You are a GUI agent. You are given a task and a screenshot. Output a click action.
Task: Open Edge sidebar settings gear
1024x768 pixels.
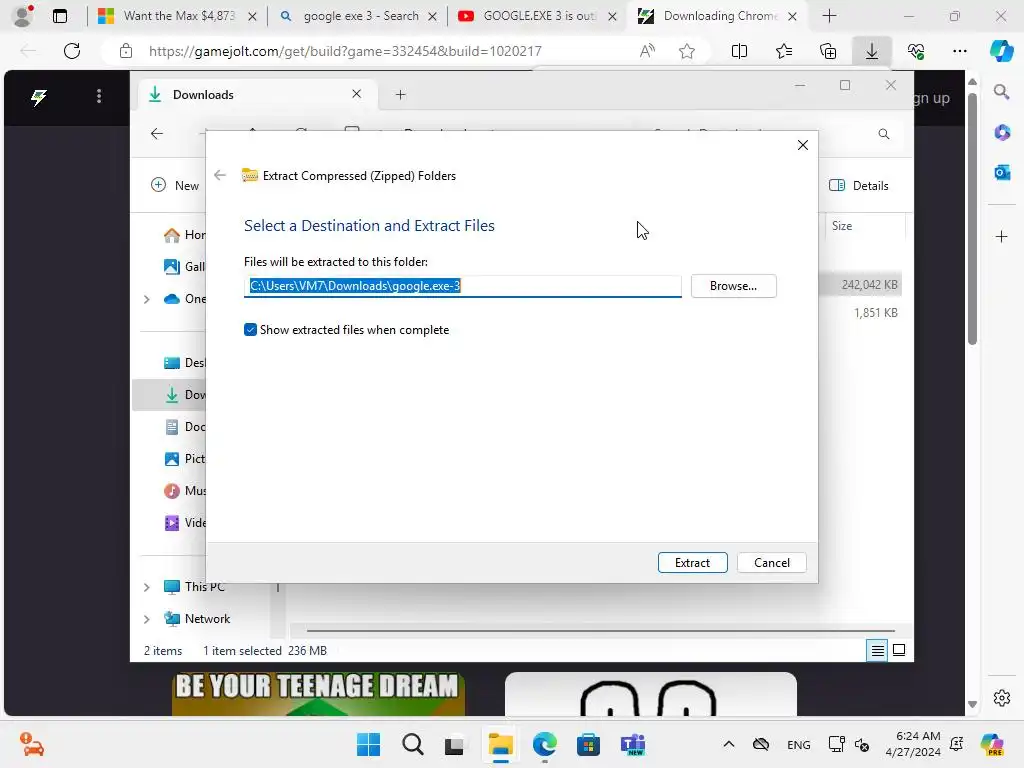tap(1002, 697)
